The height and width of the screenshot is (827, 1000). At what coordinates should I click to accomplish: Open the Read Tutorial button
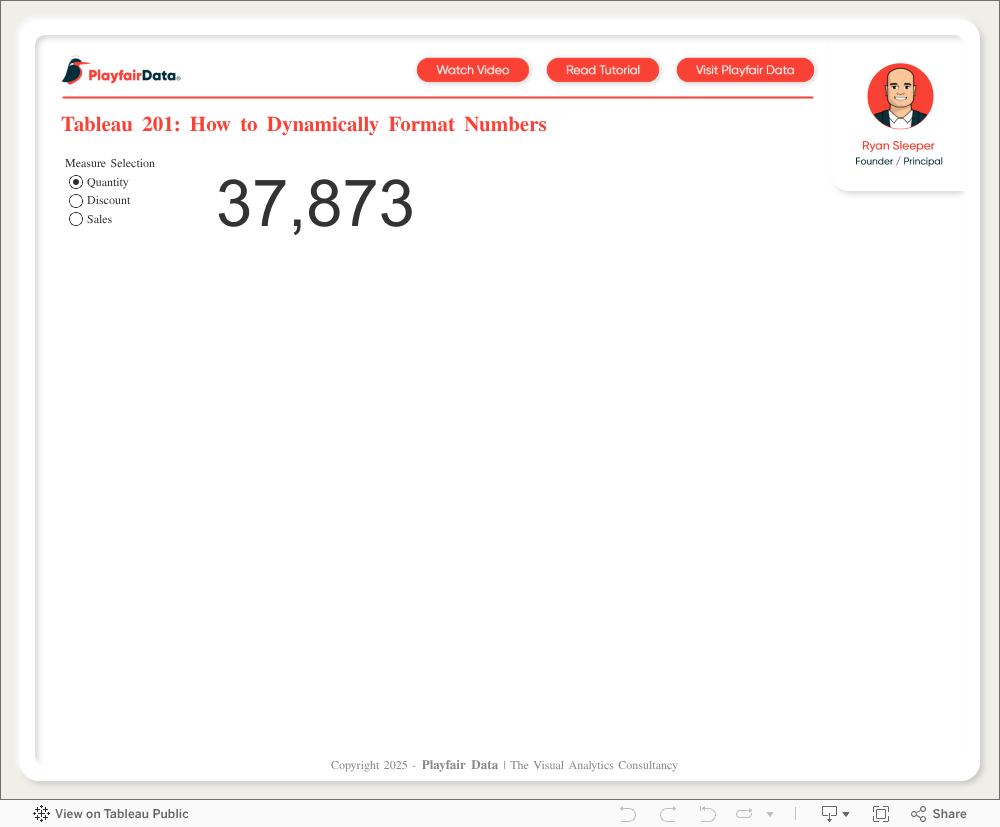coord(603,70)
